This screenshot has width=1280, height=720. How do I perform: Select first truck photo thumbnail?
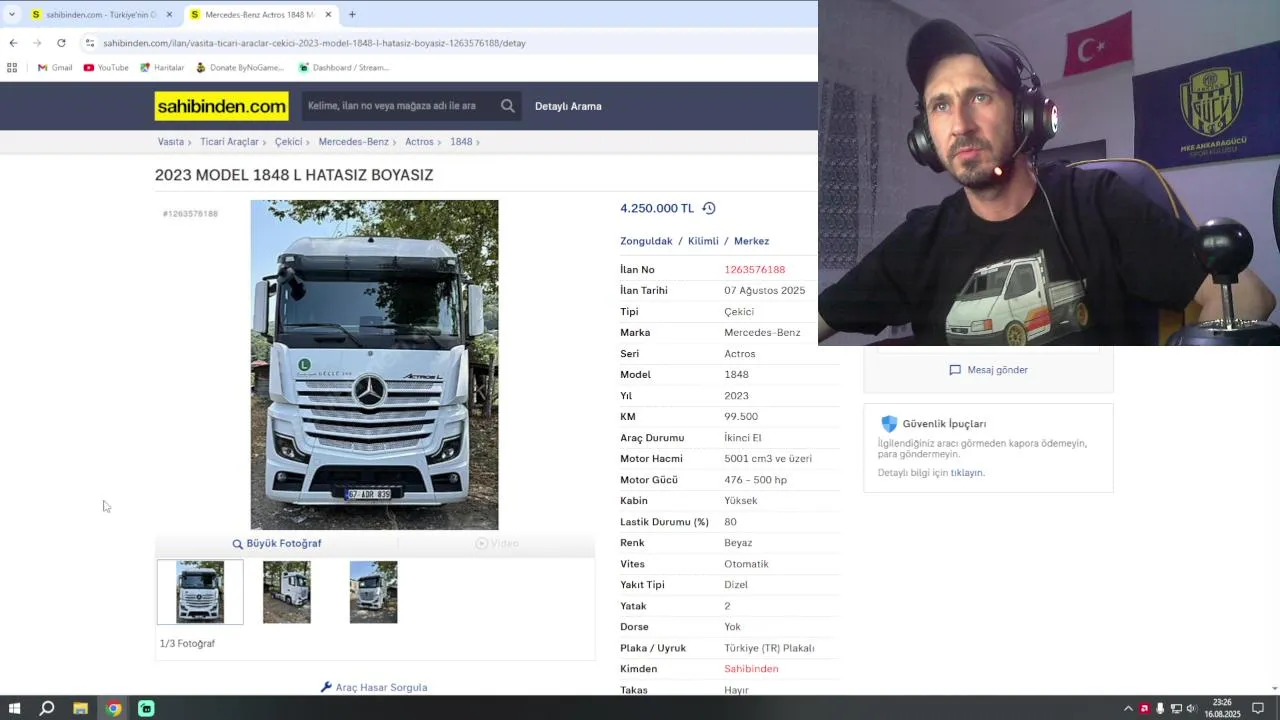pyautogui.click(x=200, y=592)
